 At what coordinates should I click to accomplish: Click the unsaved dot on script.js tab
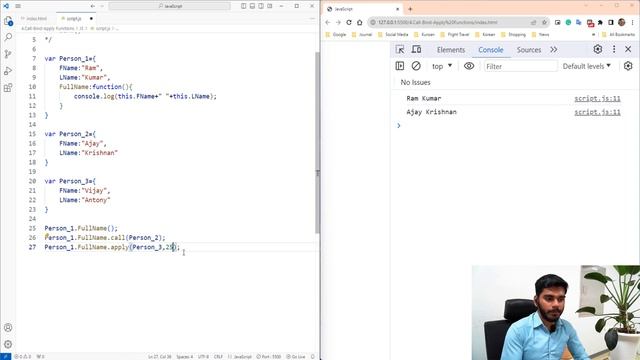(91, 19)
